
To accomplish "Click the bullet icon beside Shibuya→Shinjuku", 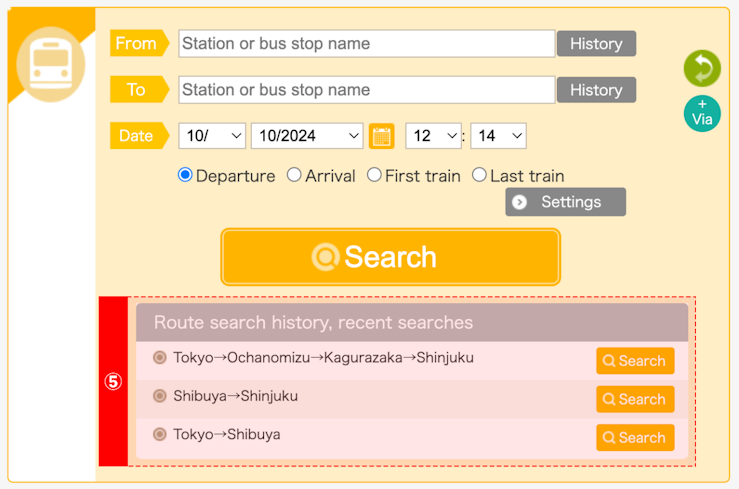I will click(x=160, y=396).
